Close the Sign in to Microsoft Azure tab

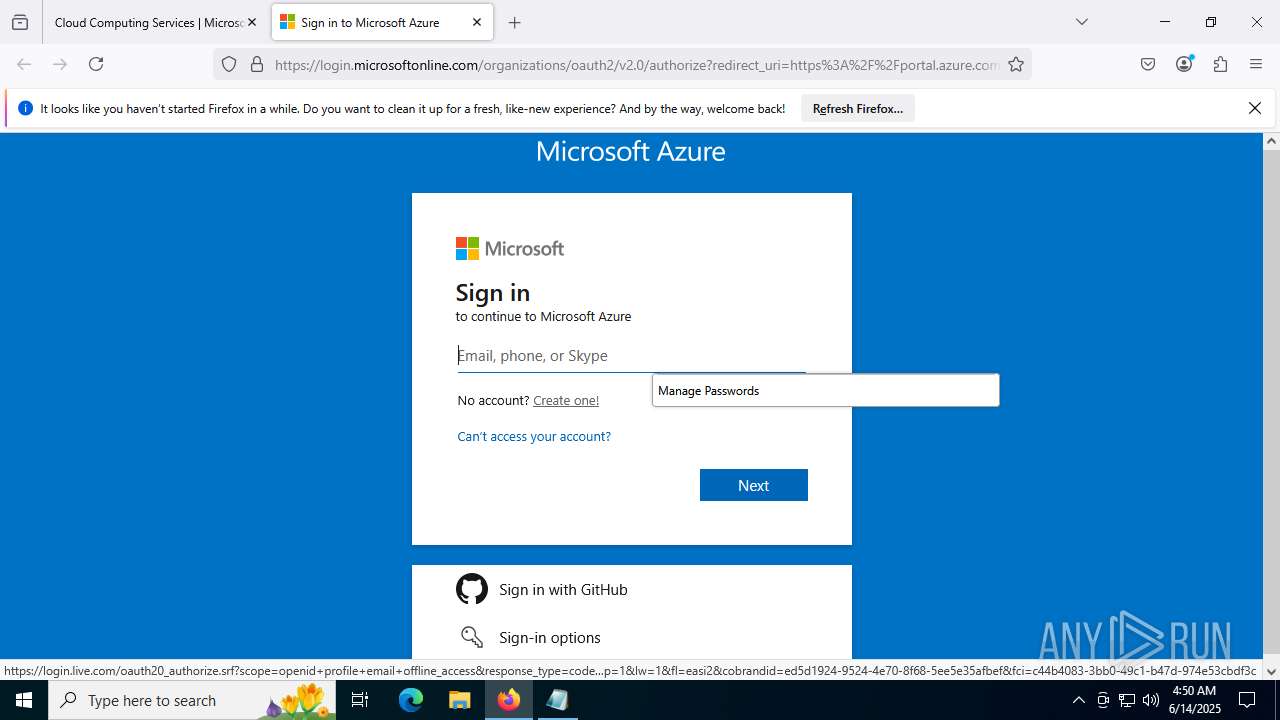pyautogui.click(x=477, y=22)
